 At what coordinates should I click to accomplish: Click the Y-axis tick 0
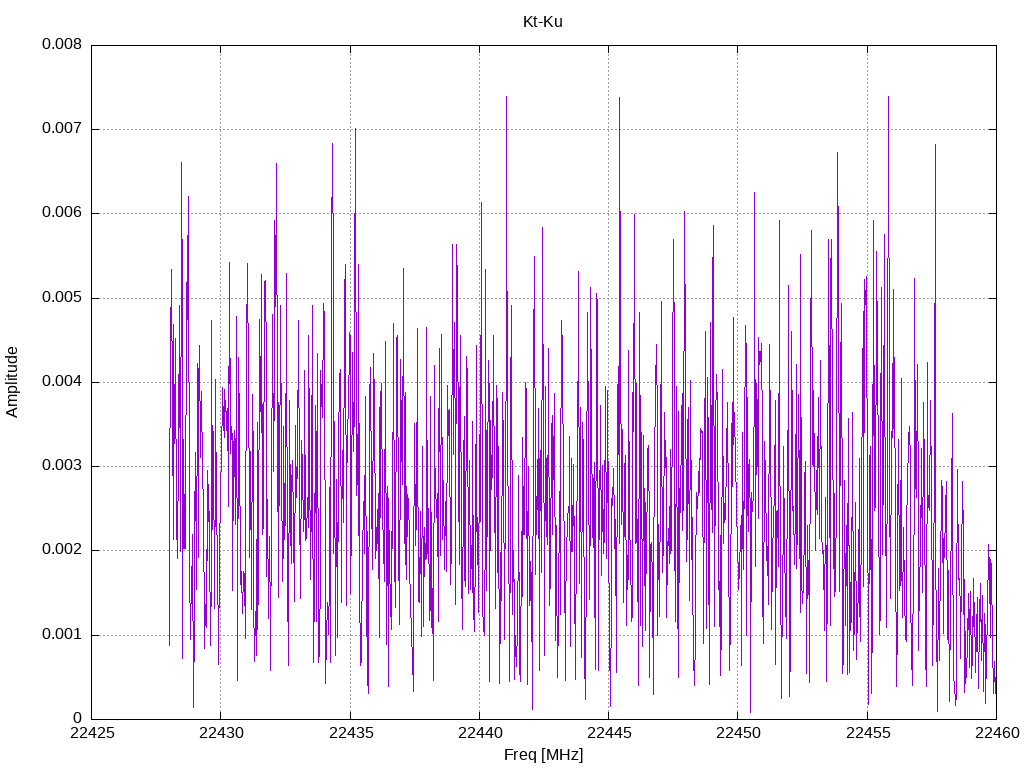pyautogui.click(x=78, y=719)
